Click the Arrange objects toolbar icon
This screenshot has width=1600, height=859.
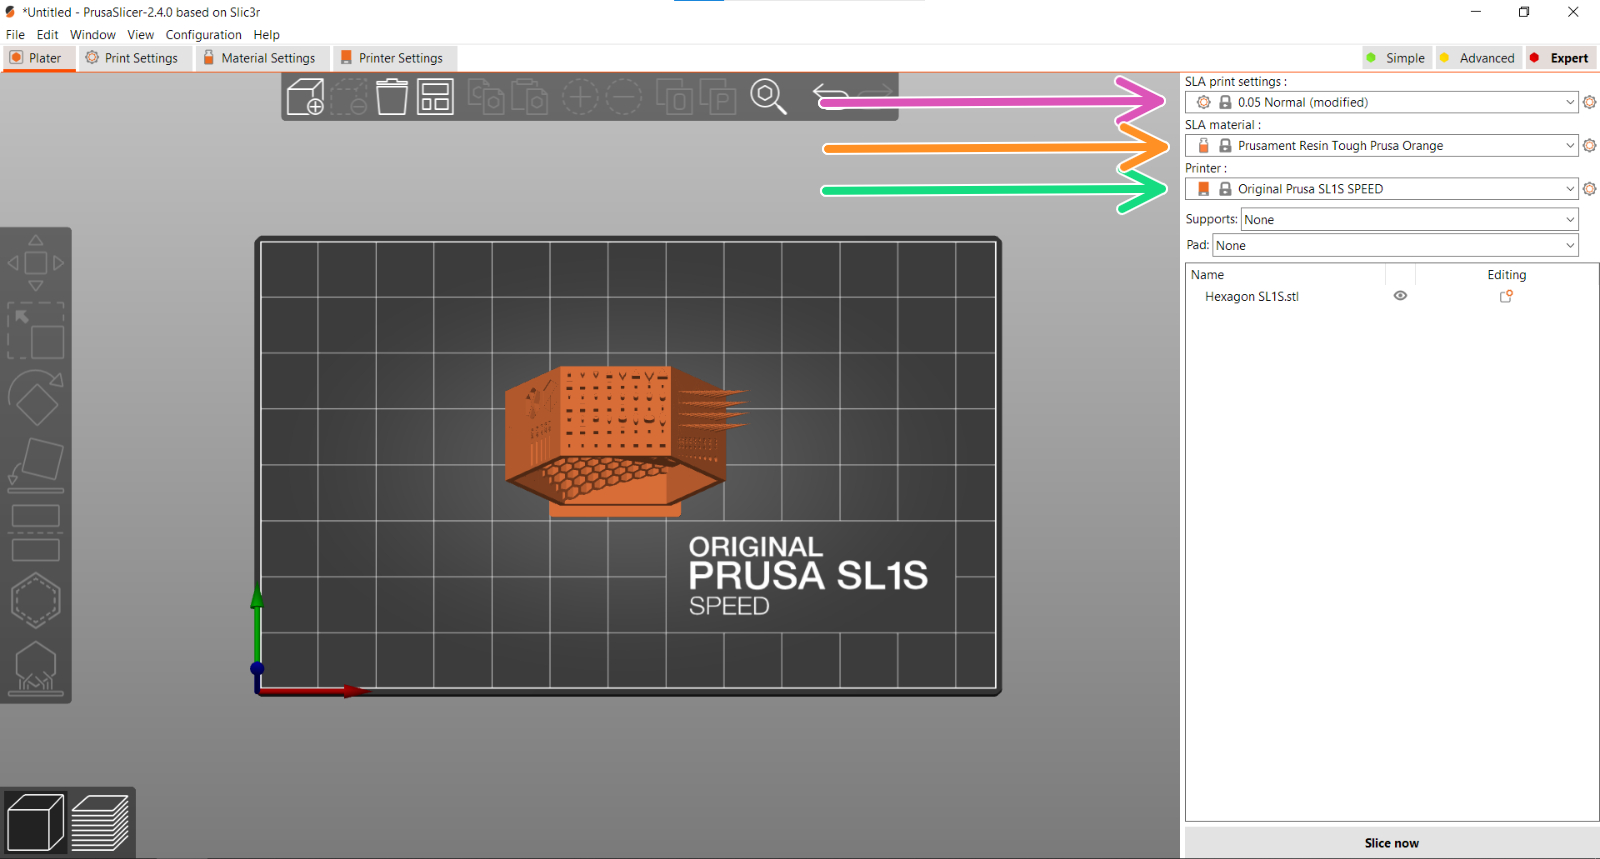[435, 97]
